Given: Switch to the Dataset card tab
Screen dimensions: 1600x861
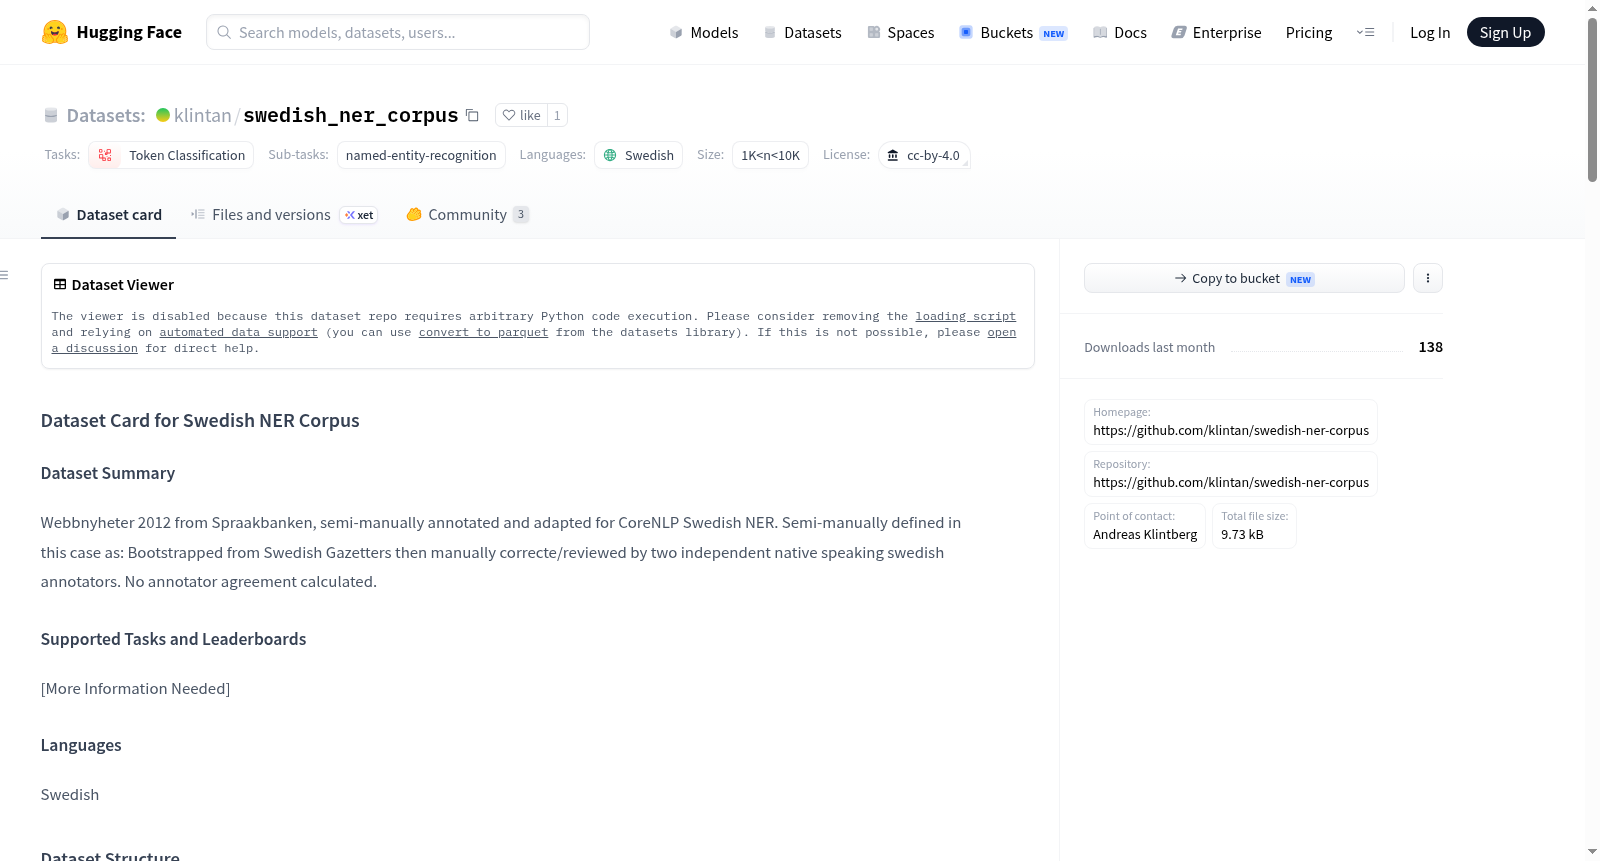Looking at the screenshot, I should click(x=109, y=215).
